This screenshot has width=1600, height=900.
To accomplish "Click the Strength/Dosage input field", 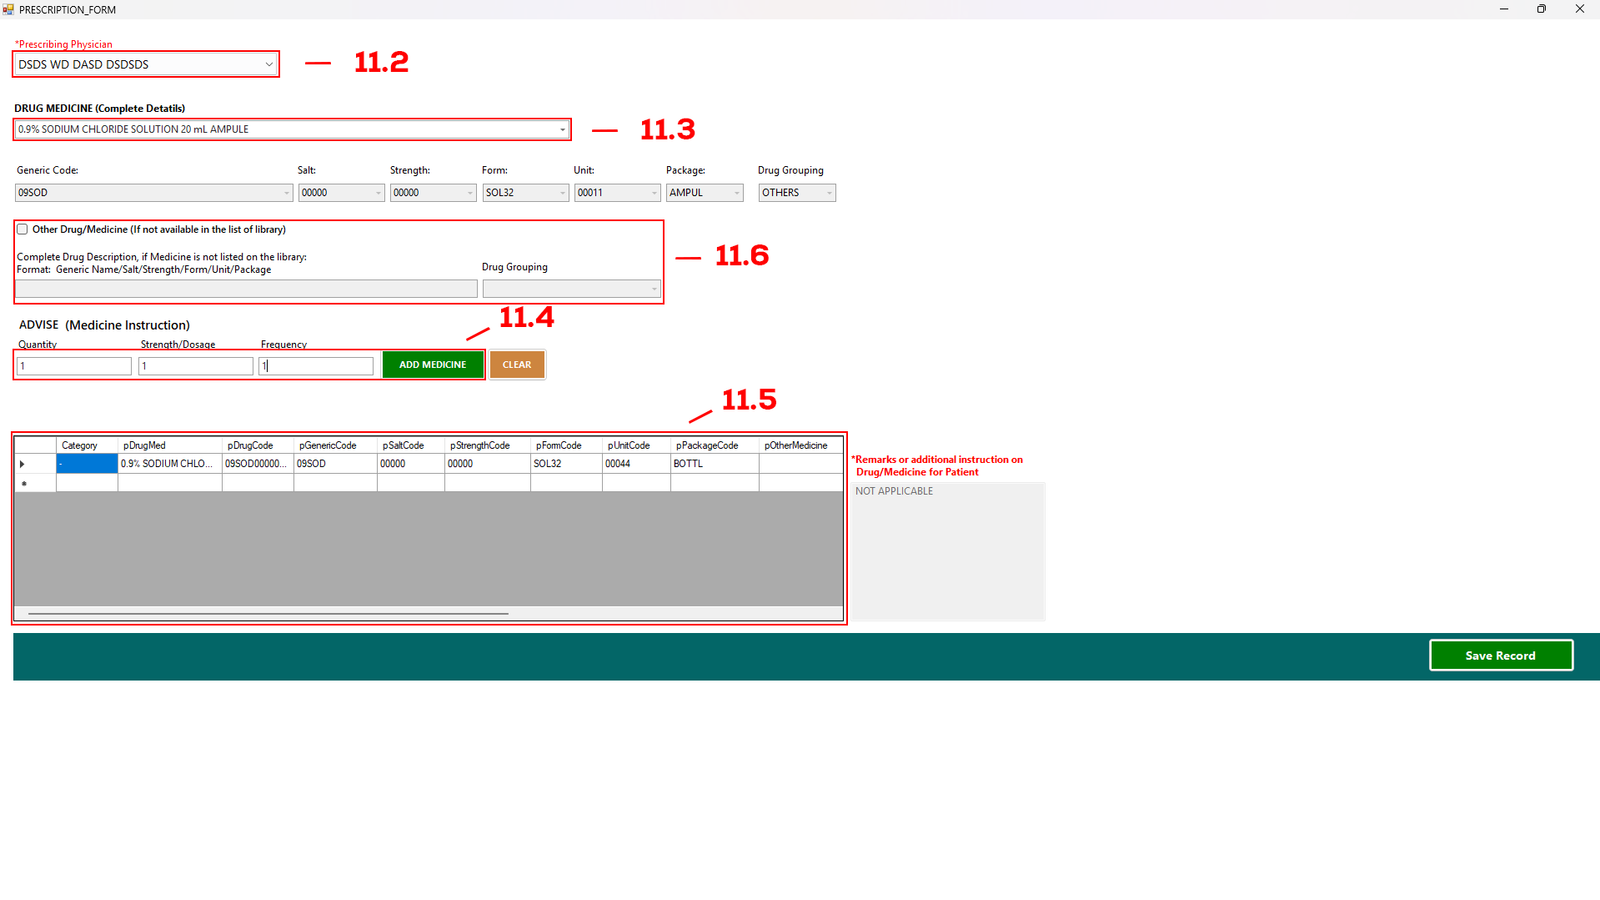I will coord(196,366).
